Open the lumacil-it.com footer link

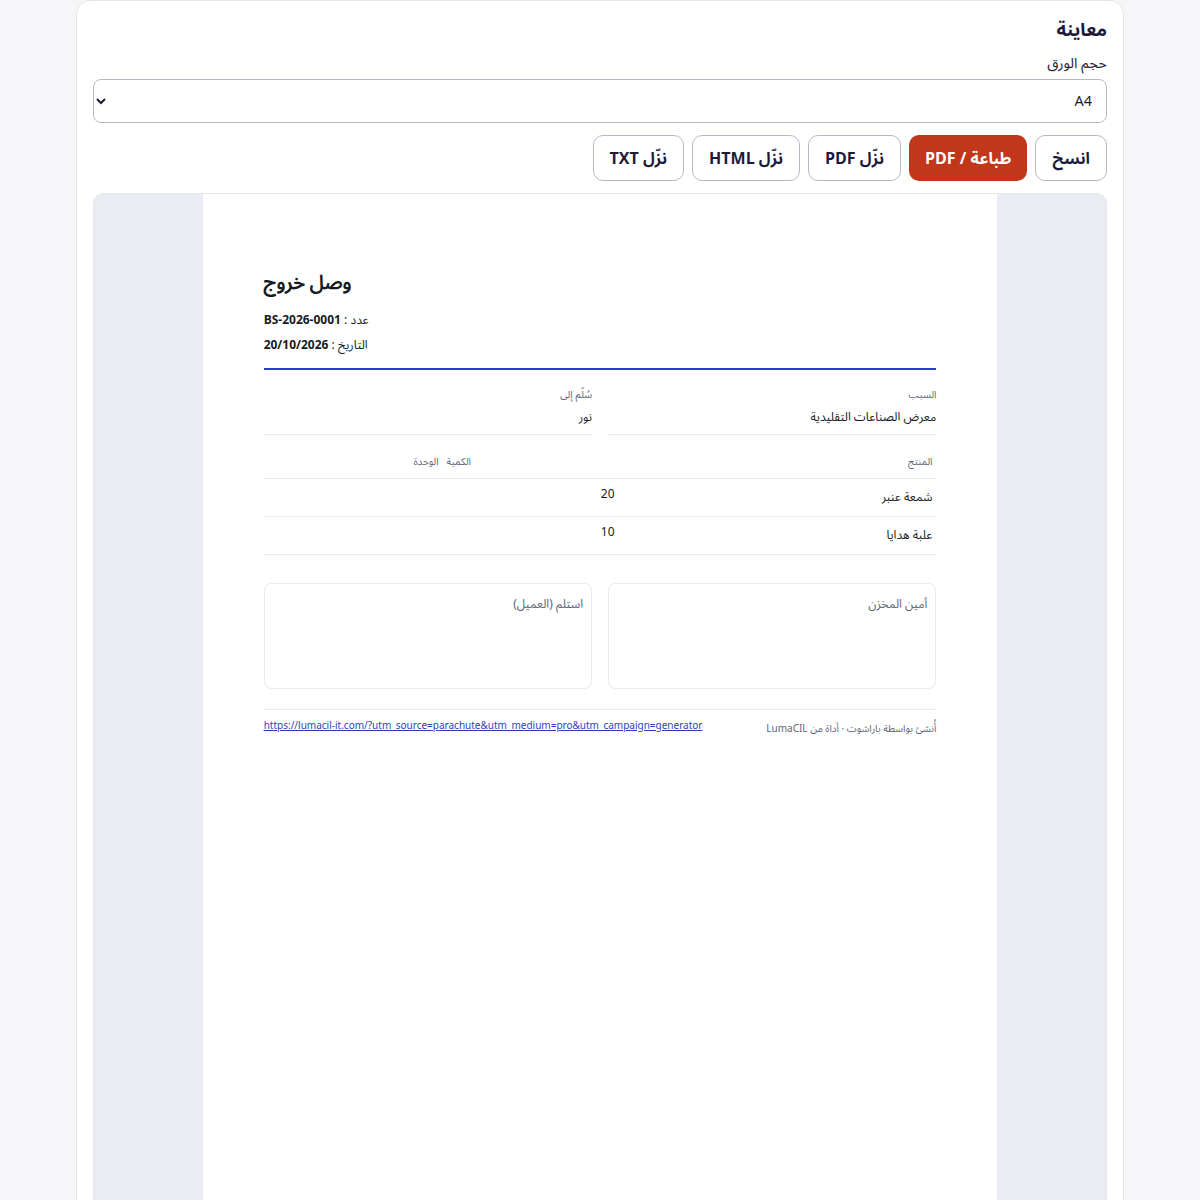coord(483,725)
